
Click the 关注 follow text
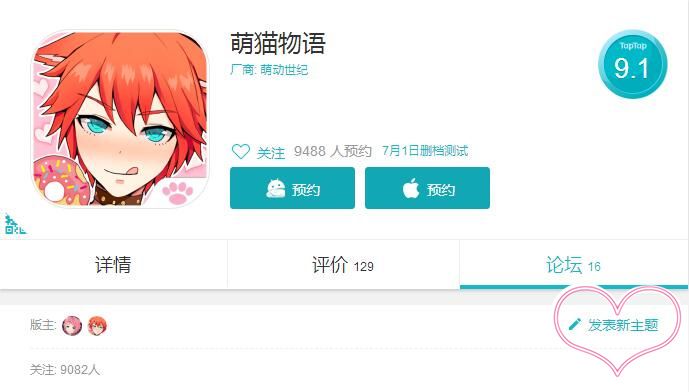pyautogui.click(x=271, y=152)
